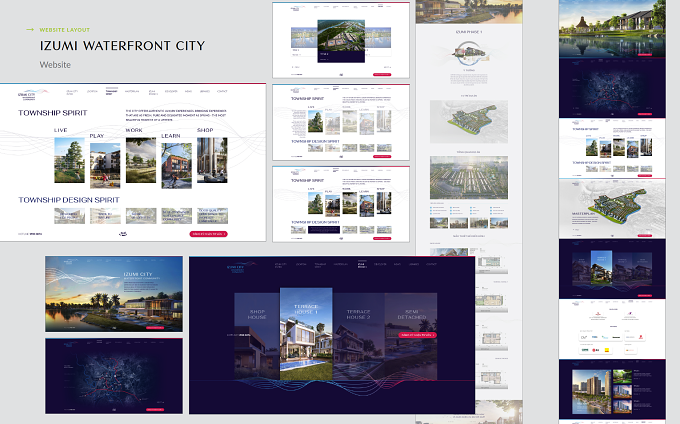680x424 pixels.
Task: Open the lakeside hero image heading the right column
Action: point(612,29)
